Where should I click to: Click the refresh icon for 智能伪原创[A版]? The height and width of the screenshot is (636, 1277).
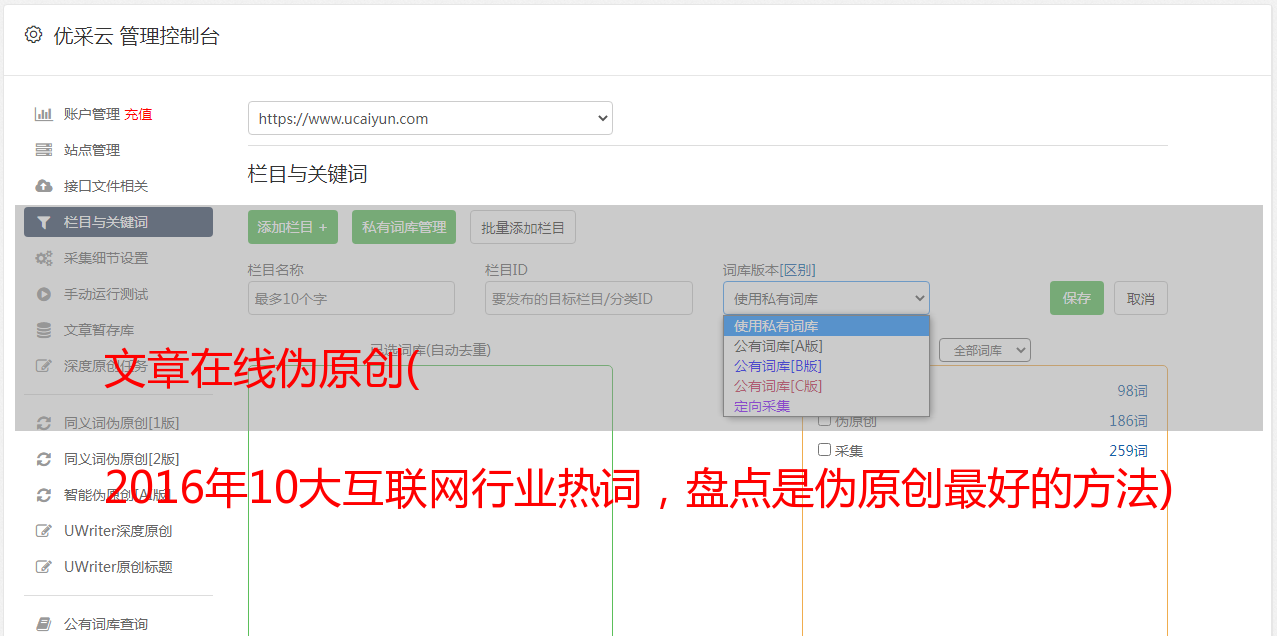pos(44,495)
